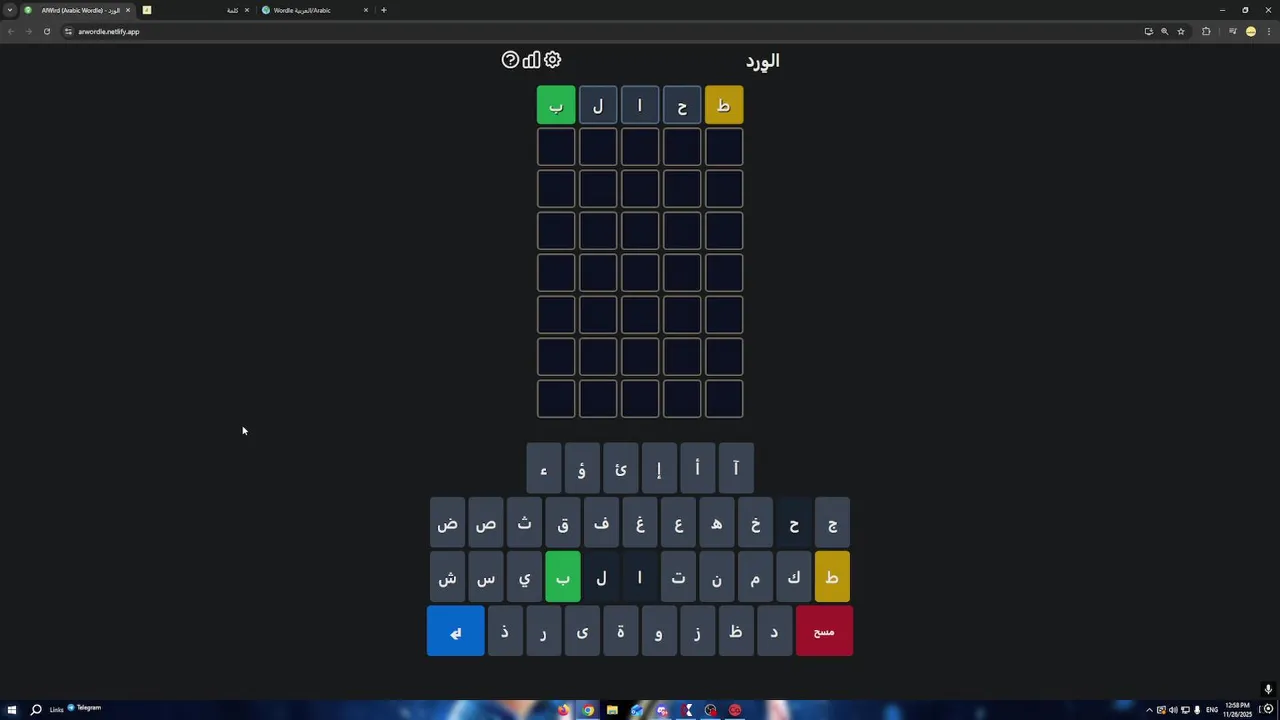Open Windows taskbar search
This screenshot has width=1280, height=720.
coord(36,710)
